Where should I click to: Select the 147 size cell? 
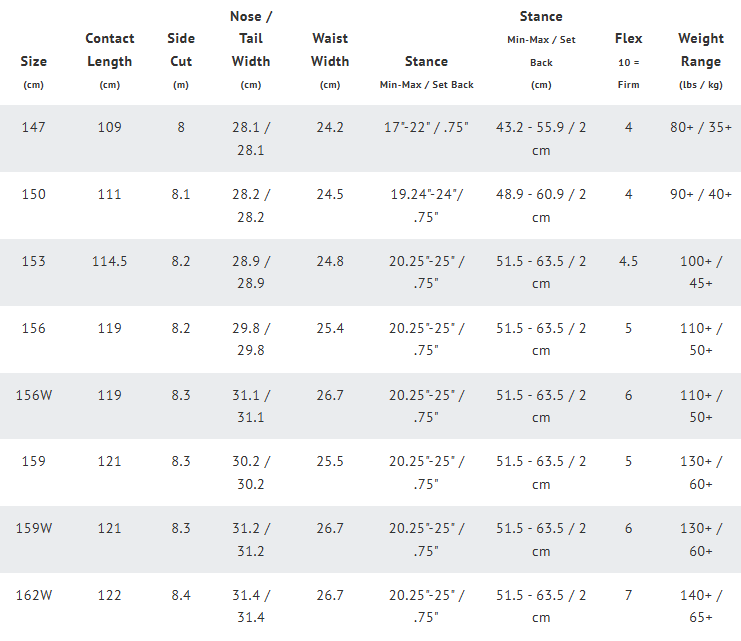click(x=34, y=127)
